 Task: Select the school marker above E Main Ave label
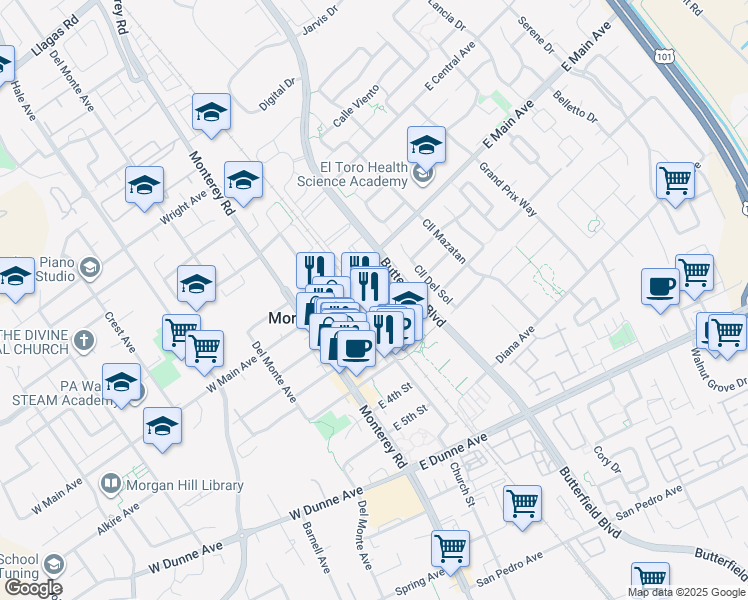[426, 145]
